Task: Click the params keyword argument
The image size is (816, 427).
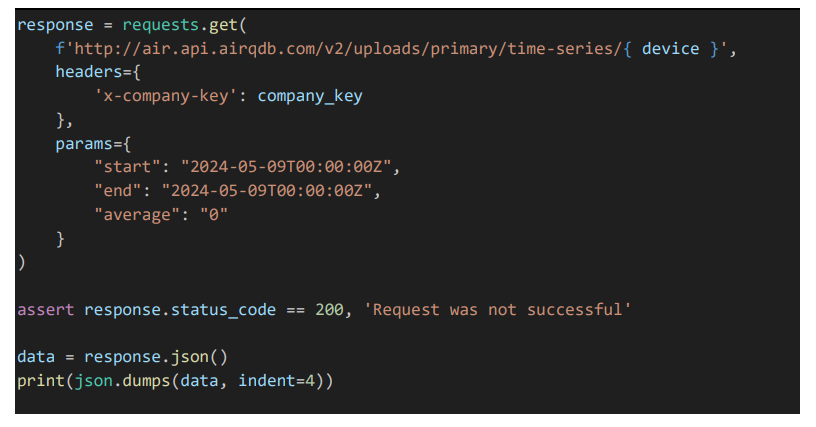Action: coord(85,144)
